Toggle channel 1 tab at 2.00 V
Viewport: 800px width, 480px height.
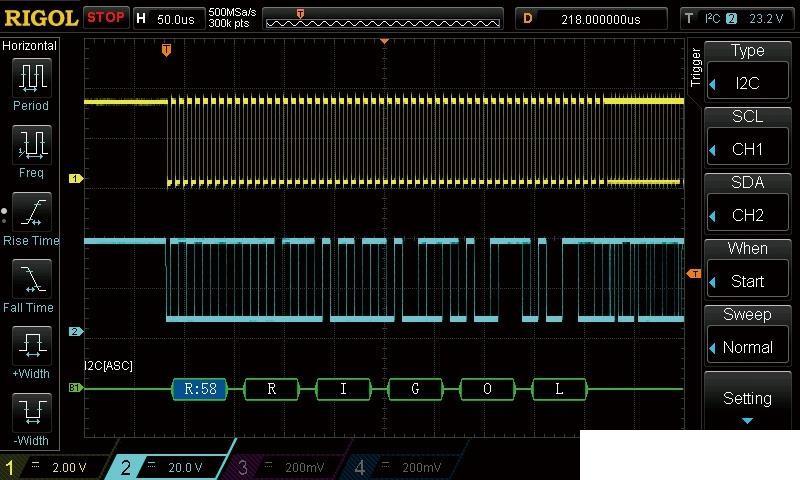pyautogui.click(x=55, y=467)
